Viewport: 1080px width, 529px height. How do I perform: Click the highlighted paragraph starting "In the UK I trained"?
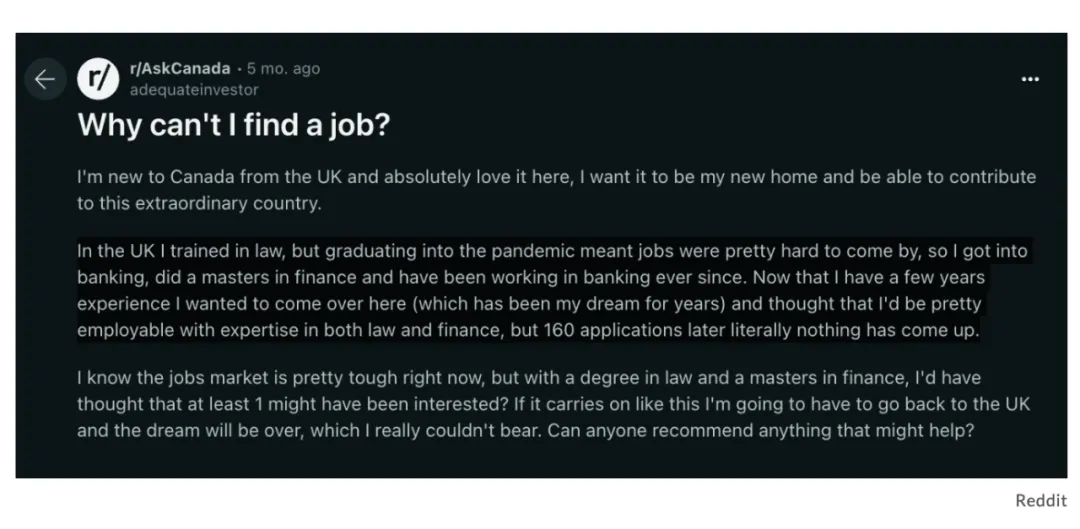point(552,291)
